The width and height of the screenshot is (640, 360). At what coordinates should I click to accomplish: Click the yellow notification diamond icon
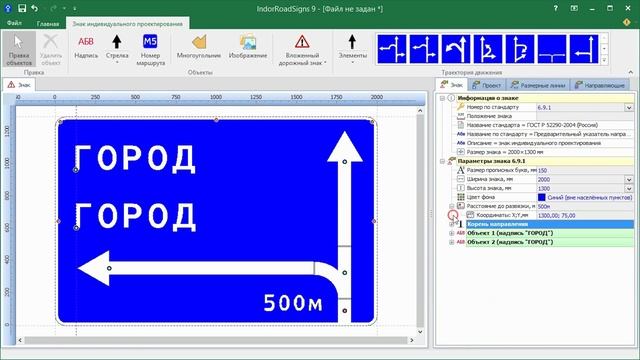pos(627,22)
